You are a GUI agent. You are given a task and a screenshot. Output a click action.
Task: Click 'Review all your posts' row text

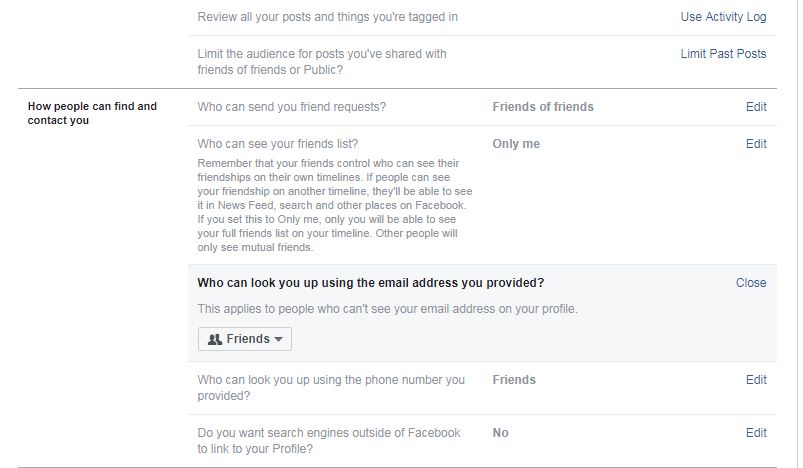click(327, 17)
